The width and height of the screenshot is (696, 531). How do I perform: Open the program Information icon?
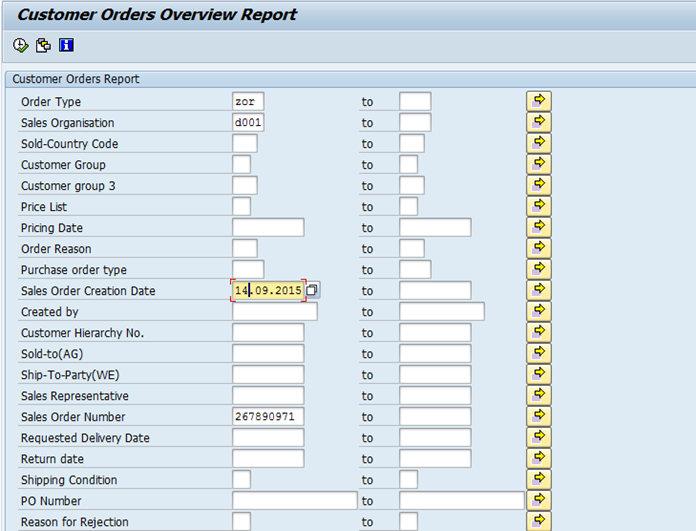[x=66, y=45]
